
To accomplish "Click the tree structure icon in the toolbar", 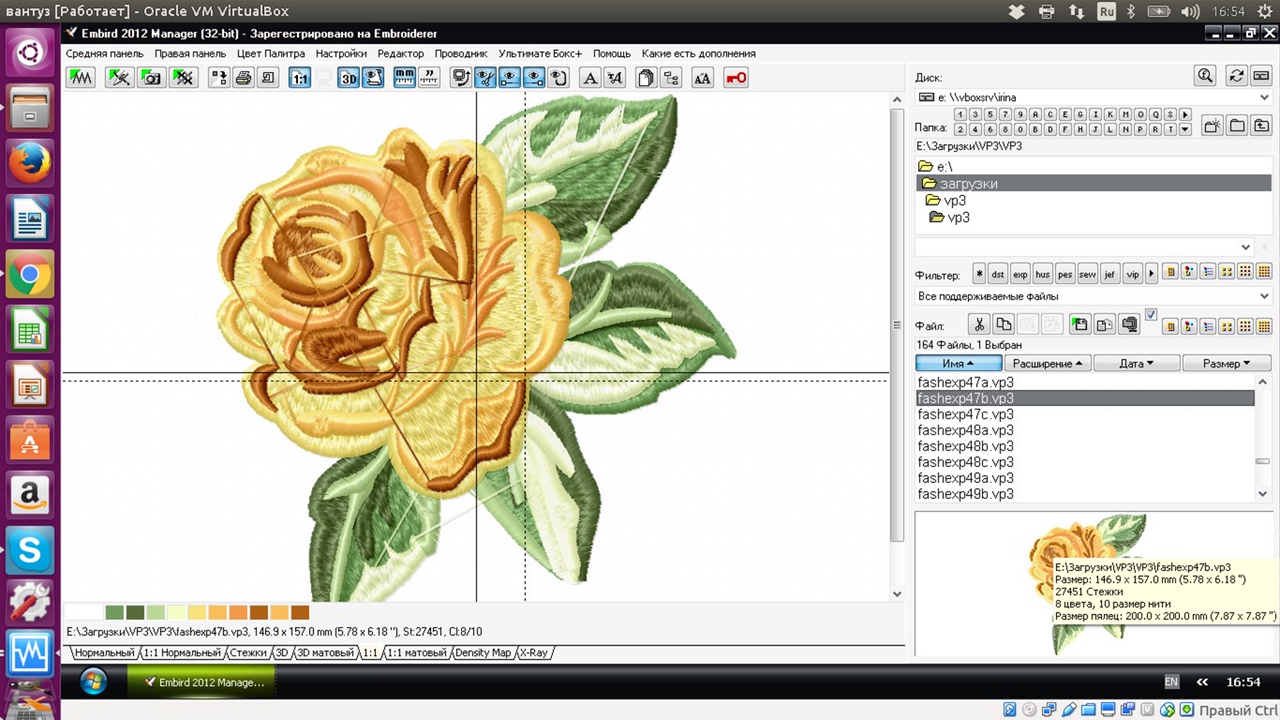I will [671, 77].
